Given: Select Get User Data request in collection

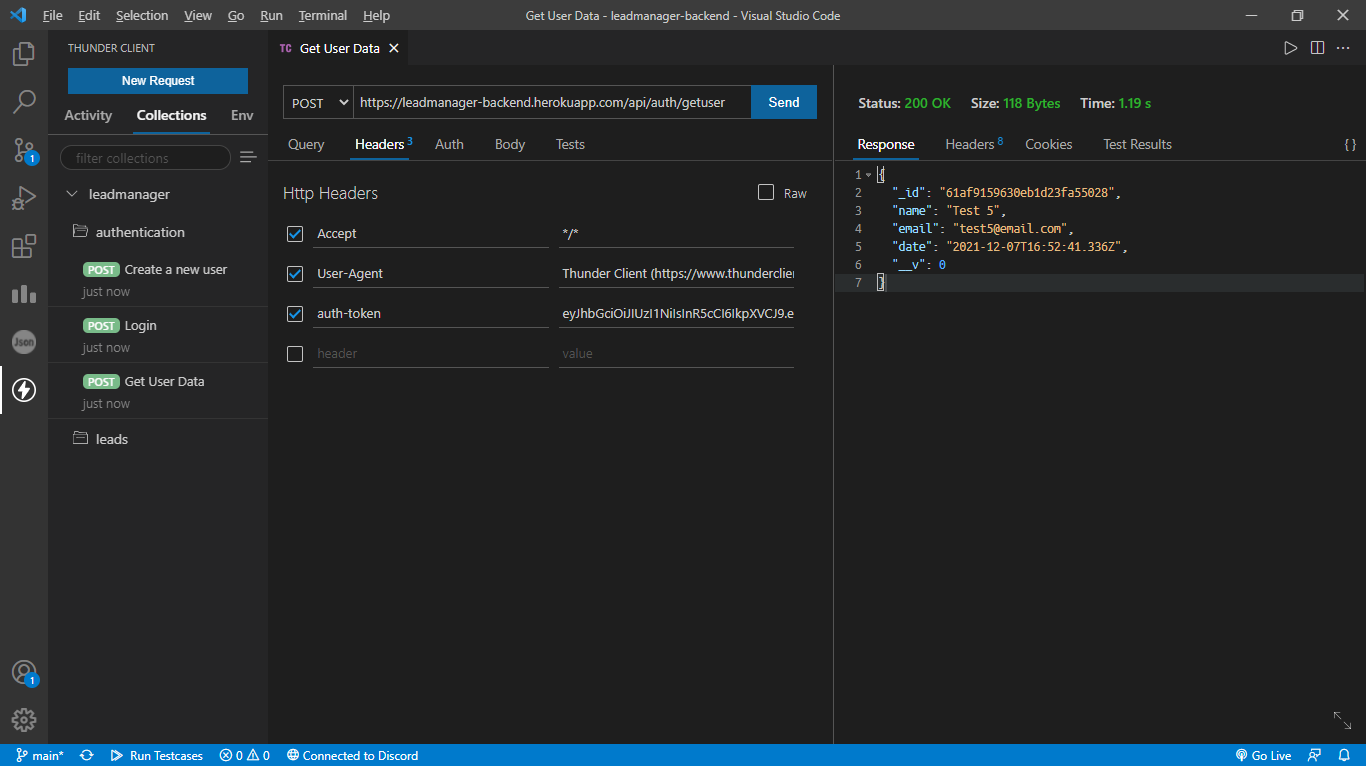Looking at the screenshot, I should coord(158,391).
